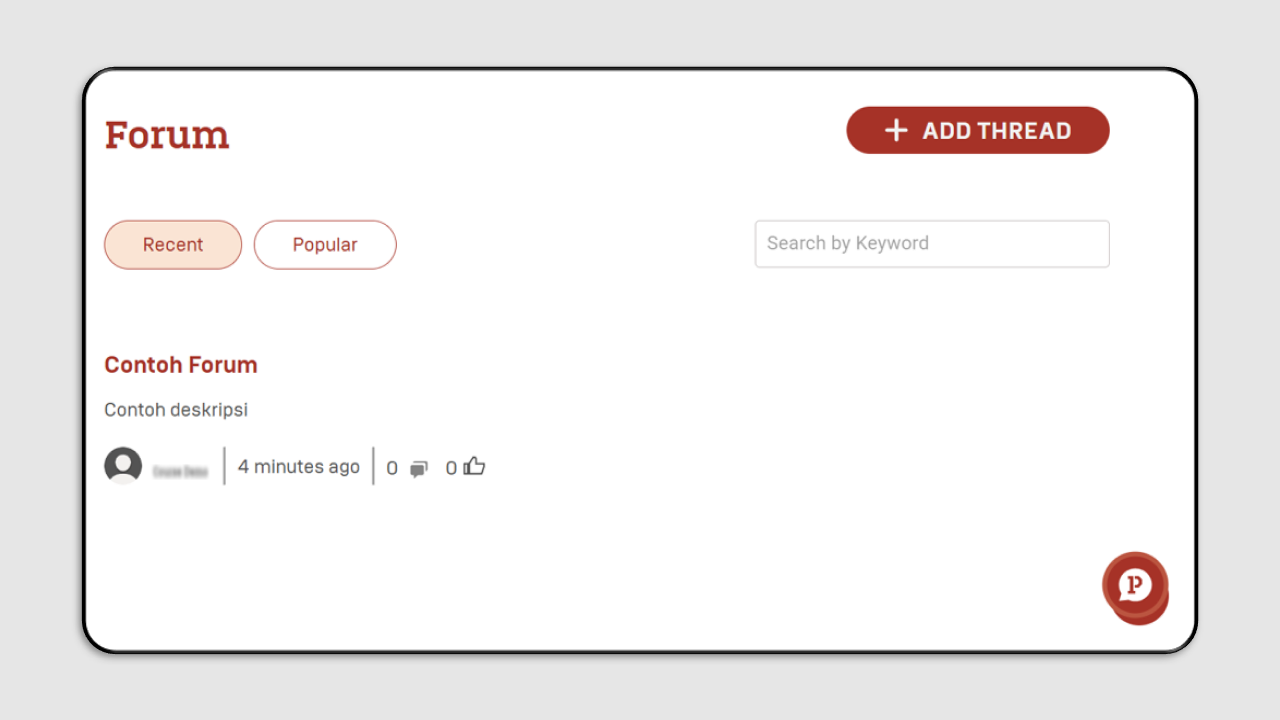Click the like count beside thumbs-up

click(x=451, y=468)
